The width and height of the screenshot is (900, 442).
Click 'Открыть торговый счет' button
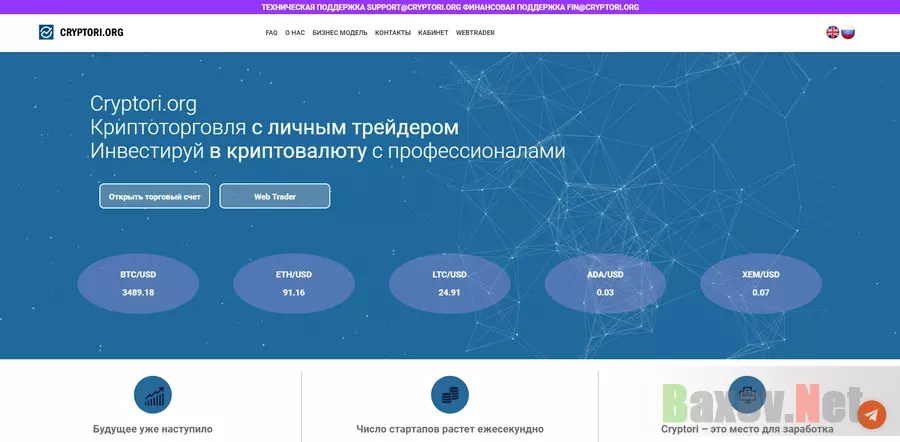(x=154, y=196)
